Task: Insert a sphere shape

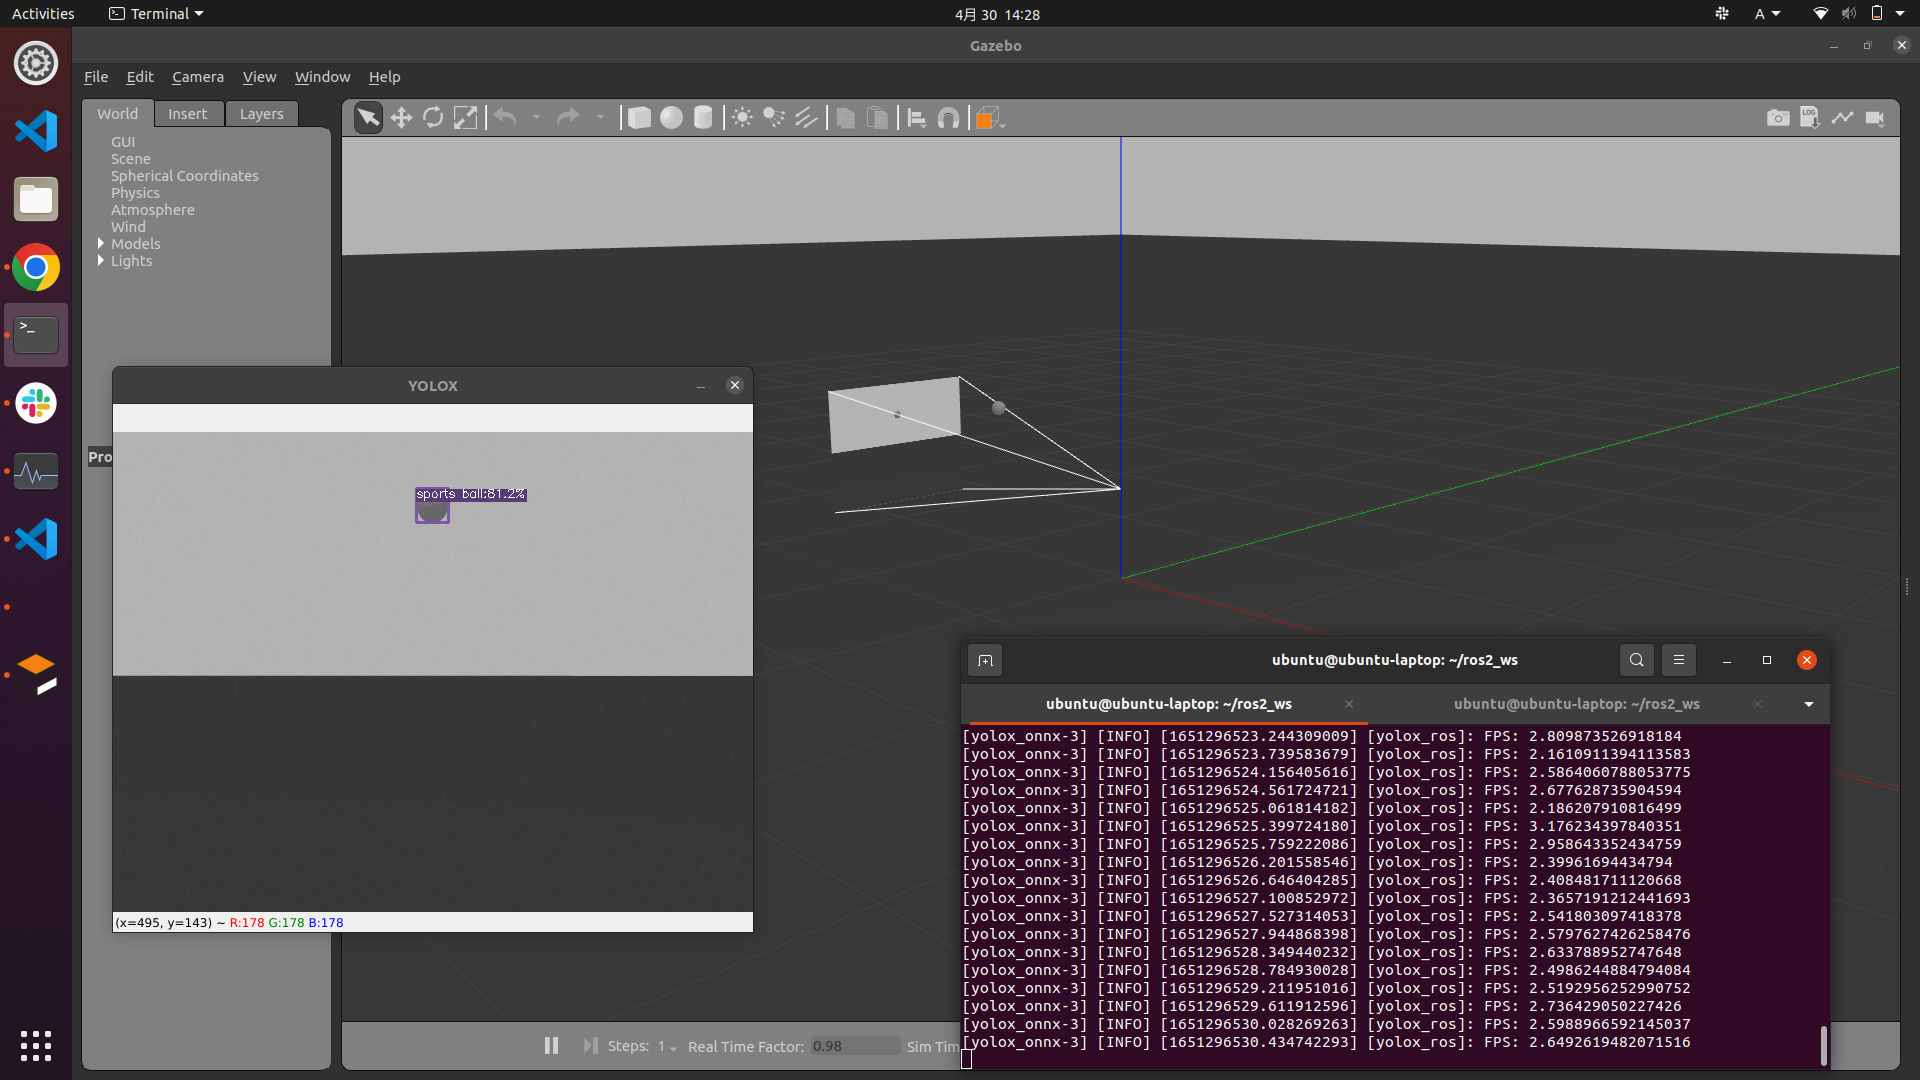Action: click(671, 118)
